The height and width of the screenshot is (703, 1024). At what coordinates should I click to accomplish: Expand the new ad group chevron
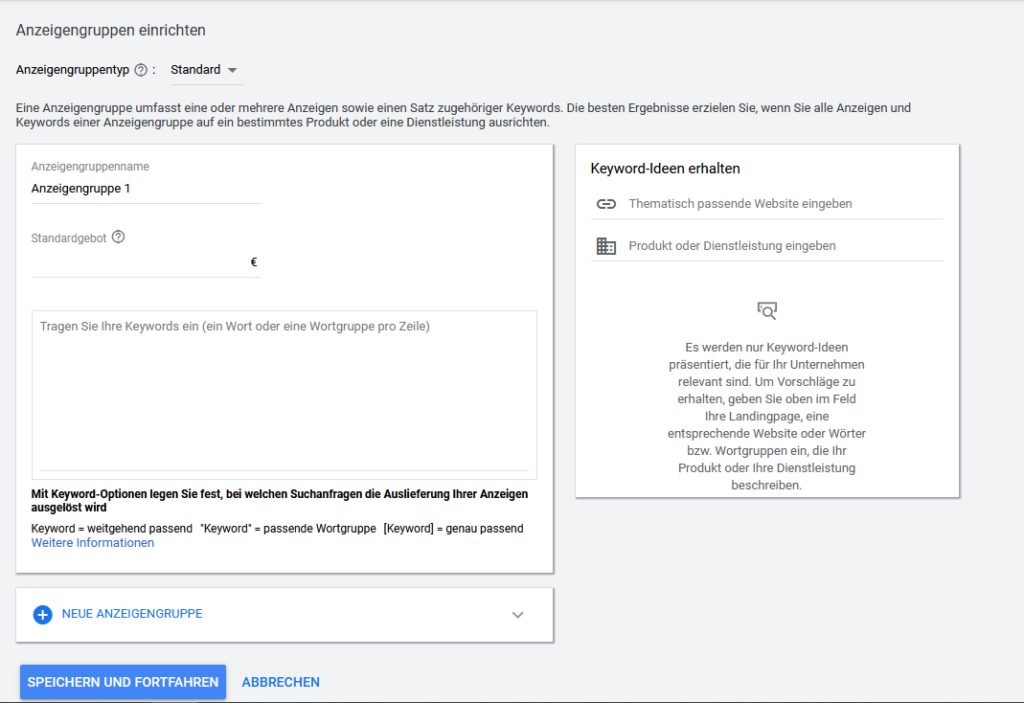[x=517, y=615]
